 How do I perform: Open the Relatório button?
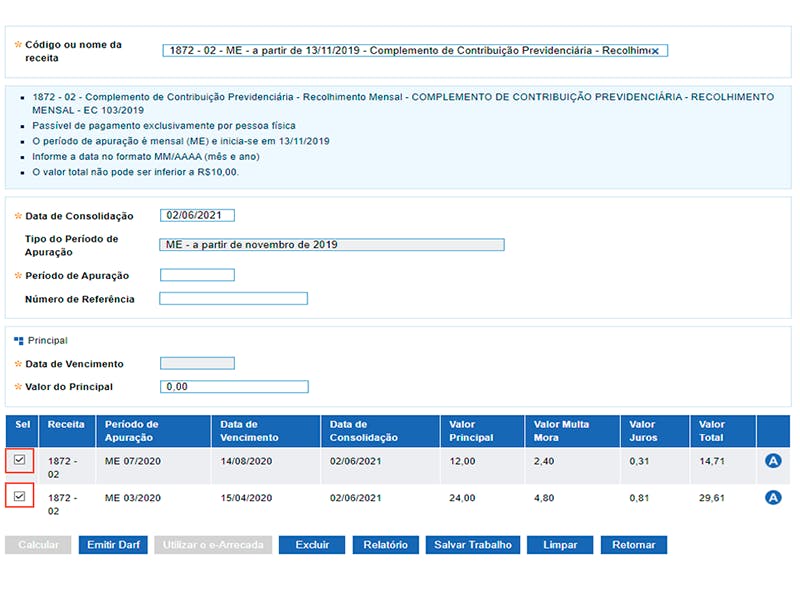point(385,545)
